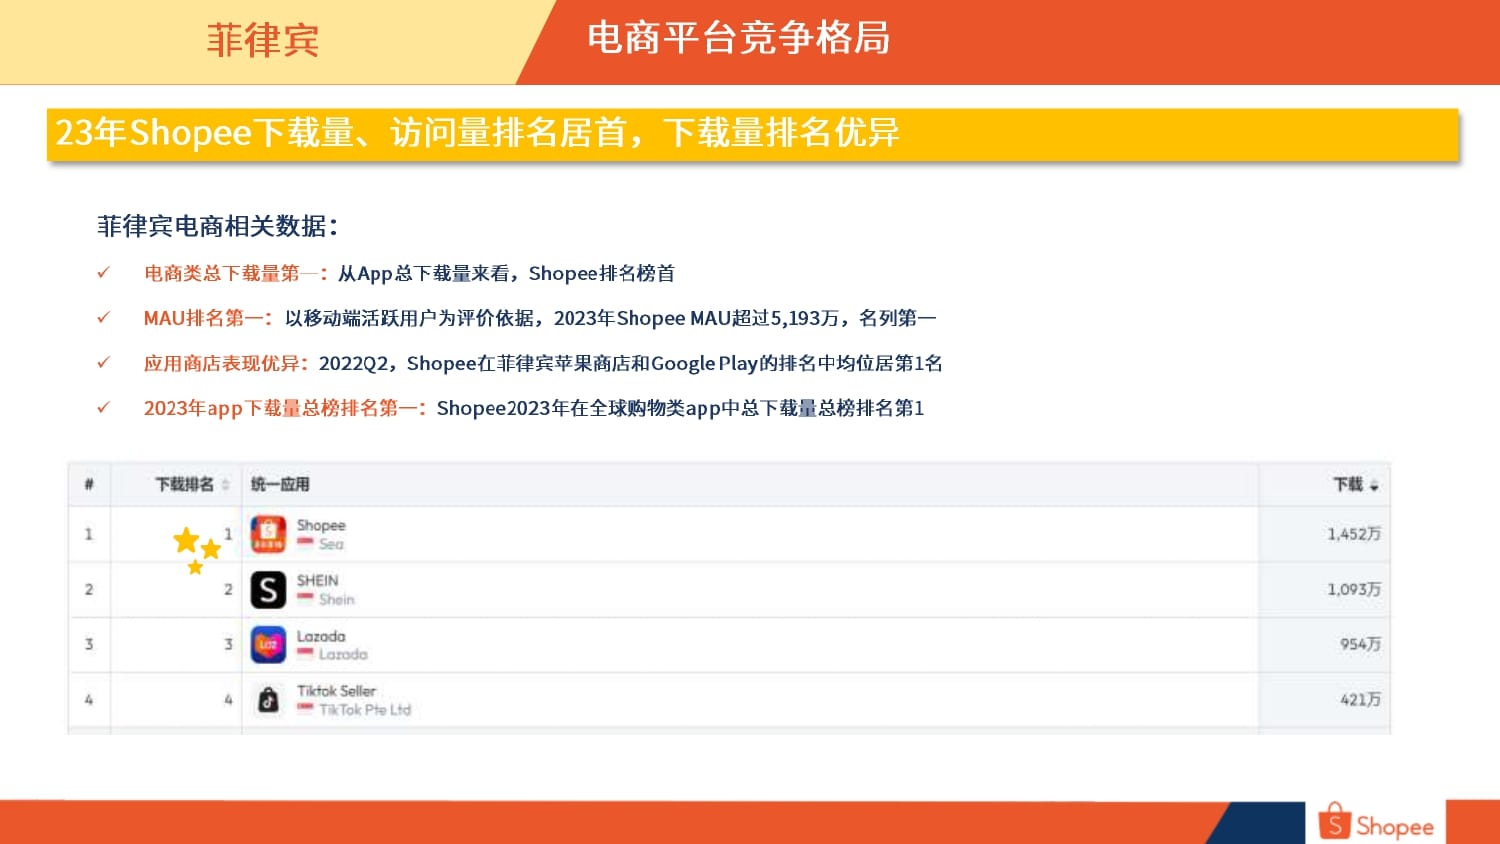1500x844 pixels.
Task: Click the gold stars next to rank 1
Action: [197, 550]
